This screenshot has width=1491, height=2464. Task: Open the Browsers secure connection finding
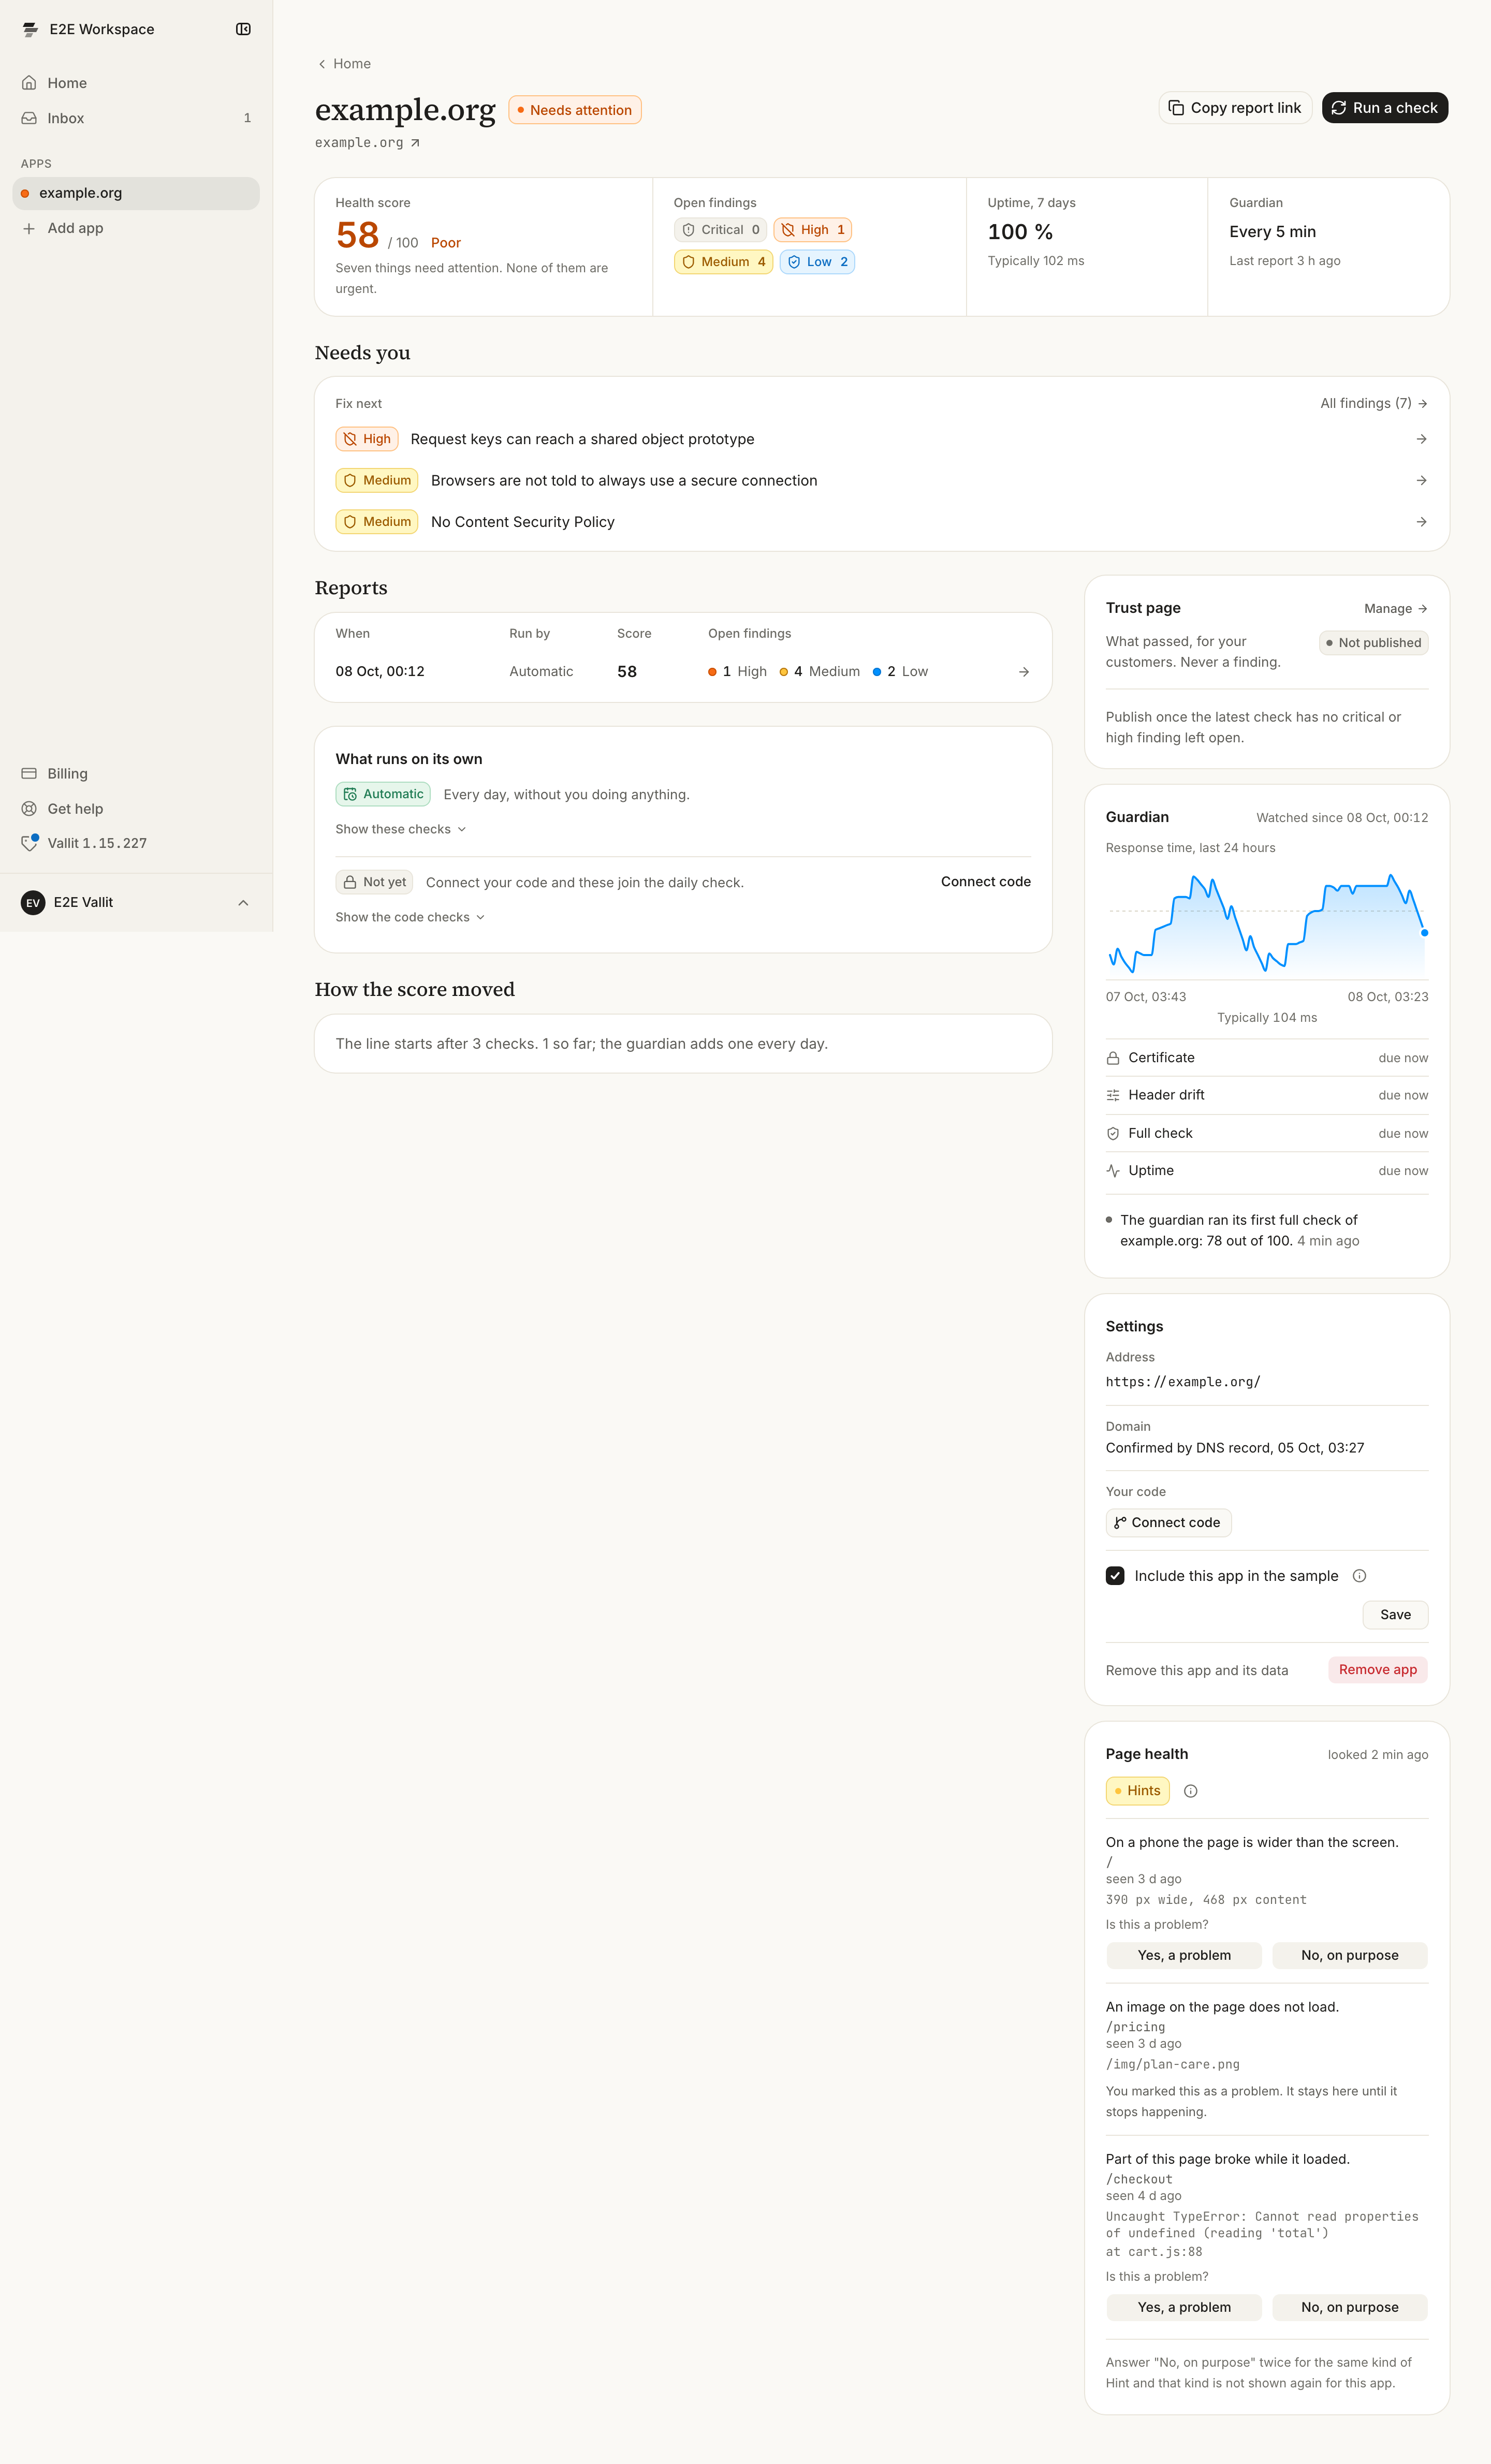(x=881, y=481)
